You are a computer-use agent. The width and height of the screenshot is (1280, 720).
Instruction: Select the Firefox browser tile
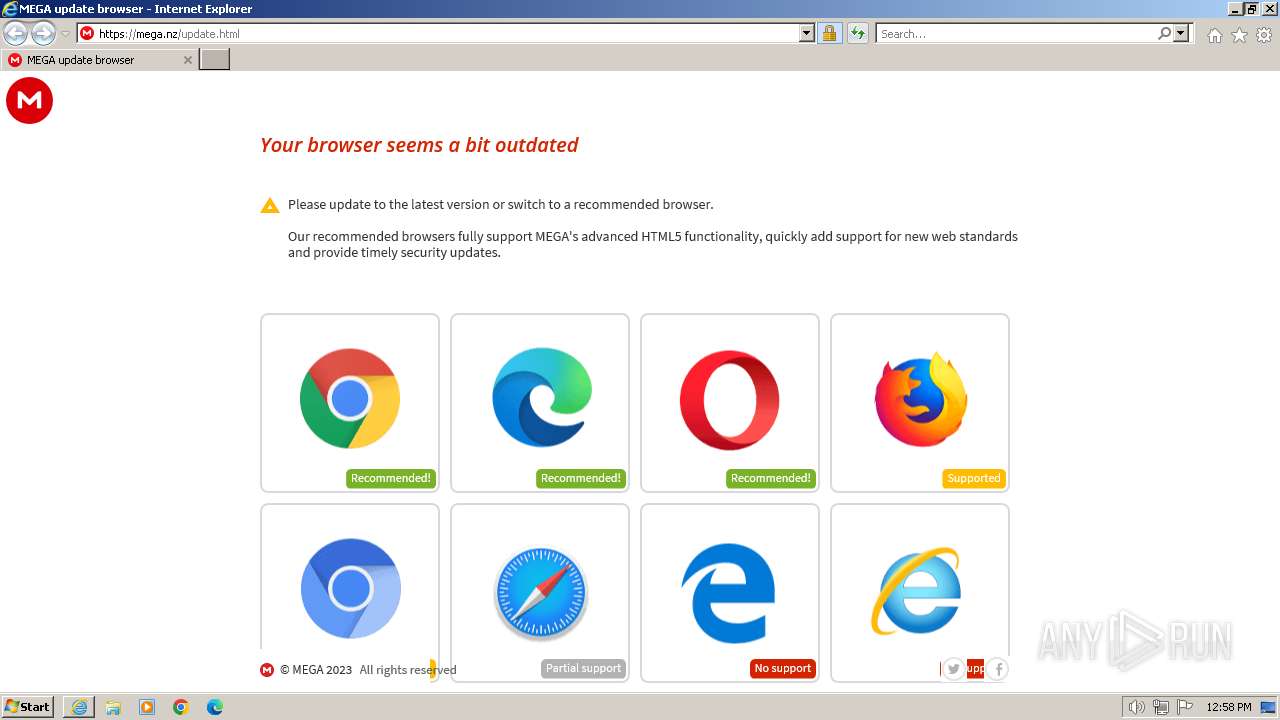tap(920, 403)
